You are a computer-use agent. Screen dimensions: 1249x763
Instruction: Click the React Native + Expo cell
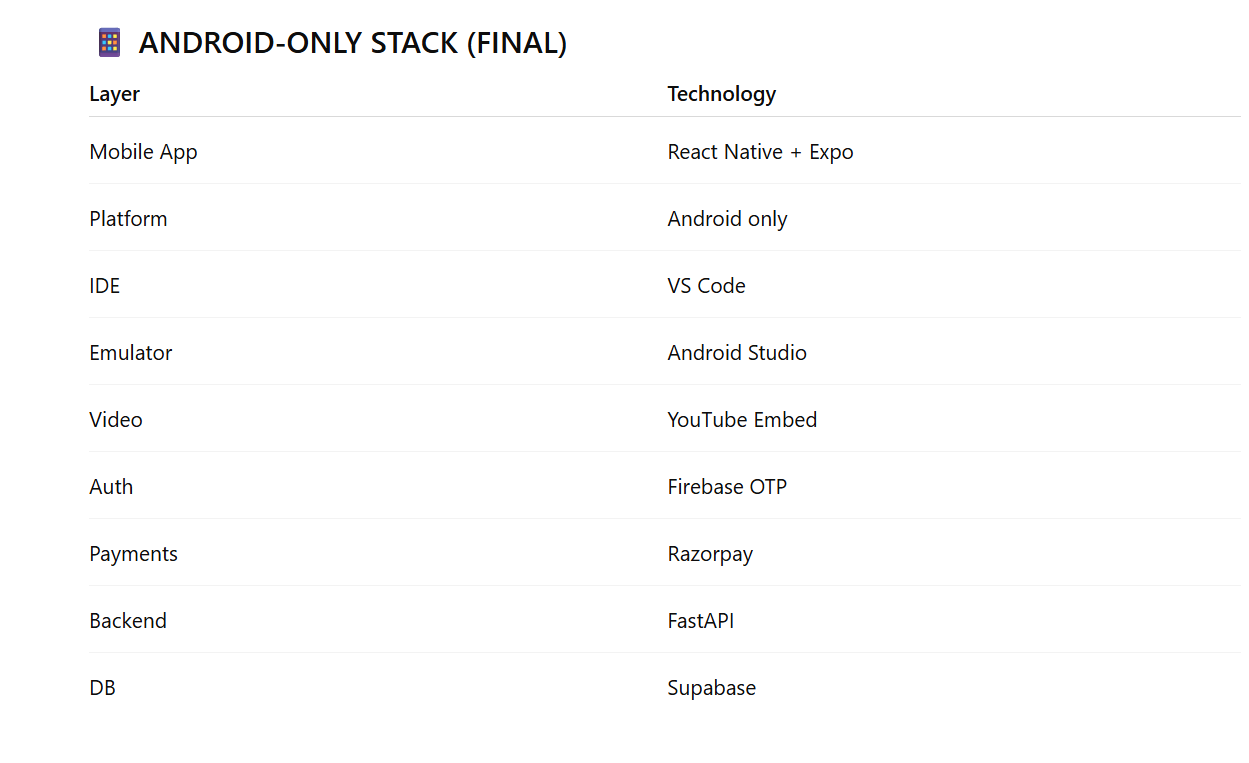click(760, 152)
